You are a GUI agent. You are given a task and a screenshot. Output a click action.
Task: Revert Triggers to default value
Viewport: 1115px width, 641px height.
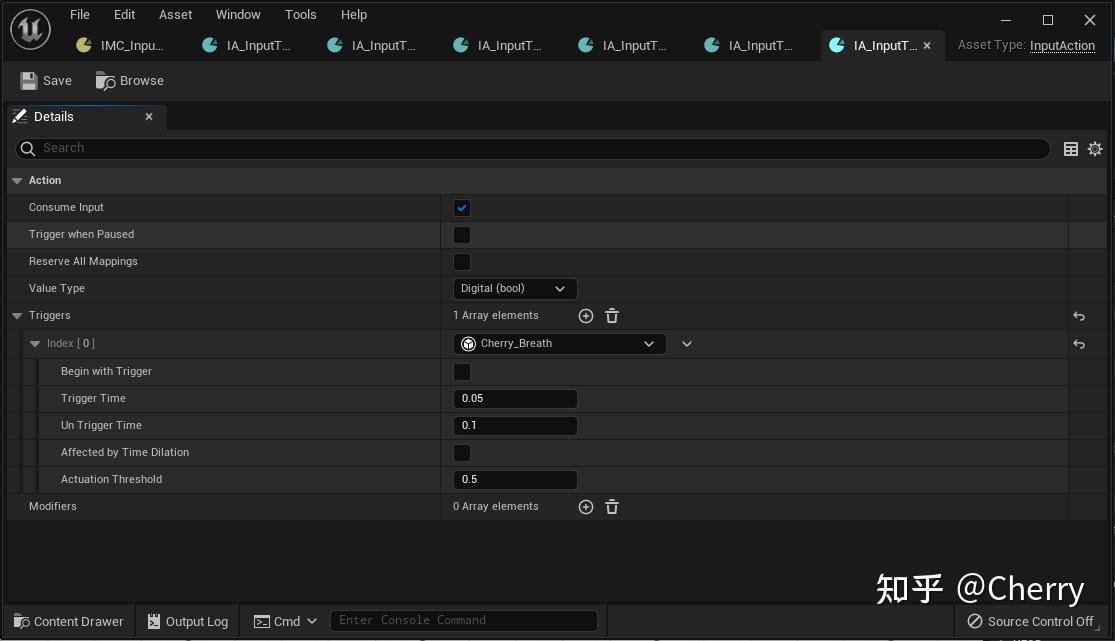point(1079,316)
